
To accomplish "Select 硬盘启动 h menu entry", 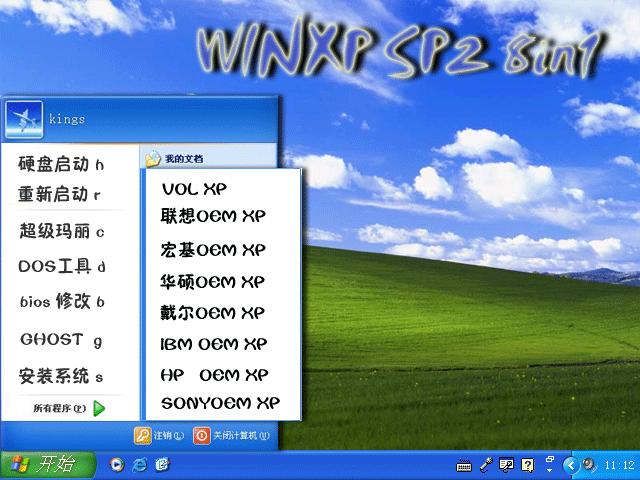I will 61,164.
